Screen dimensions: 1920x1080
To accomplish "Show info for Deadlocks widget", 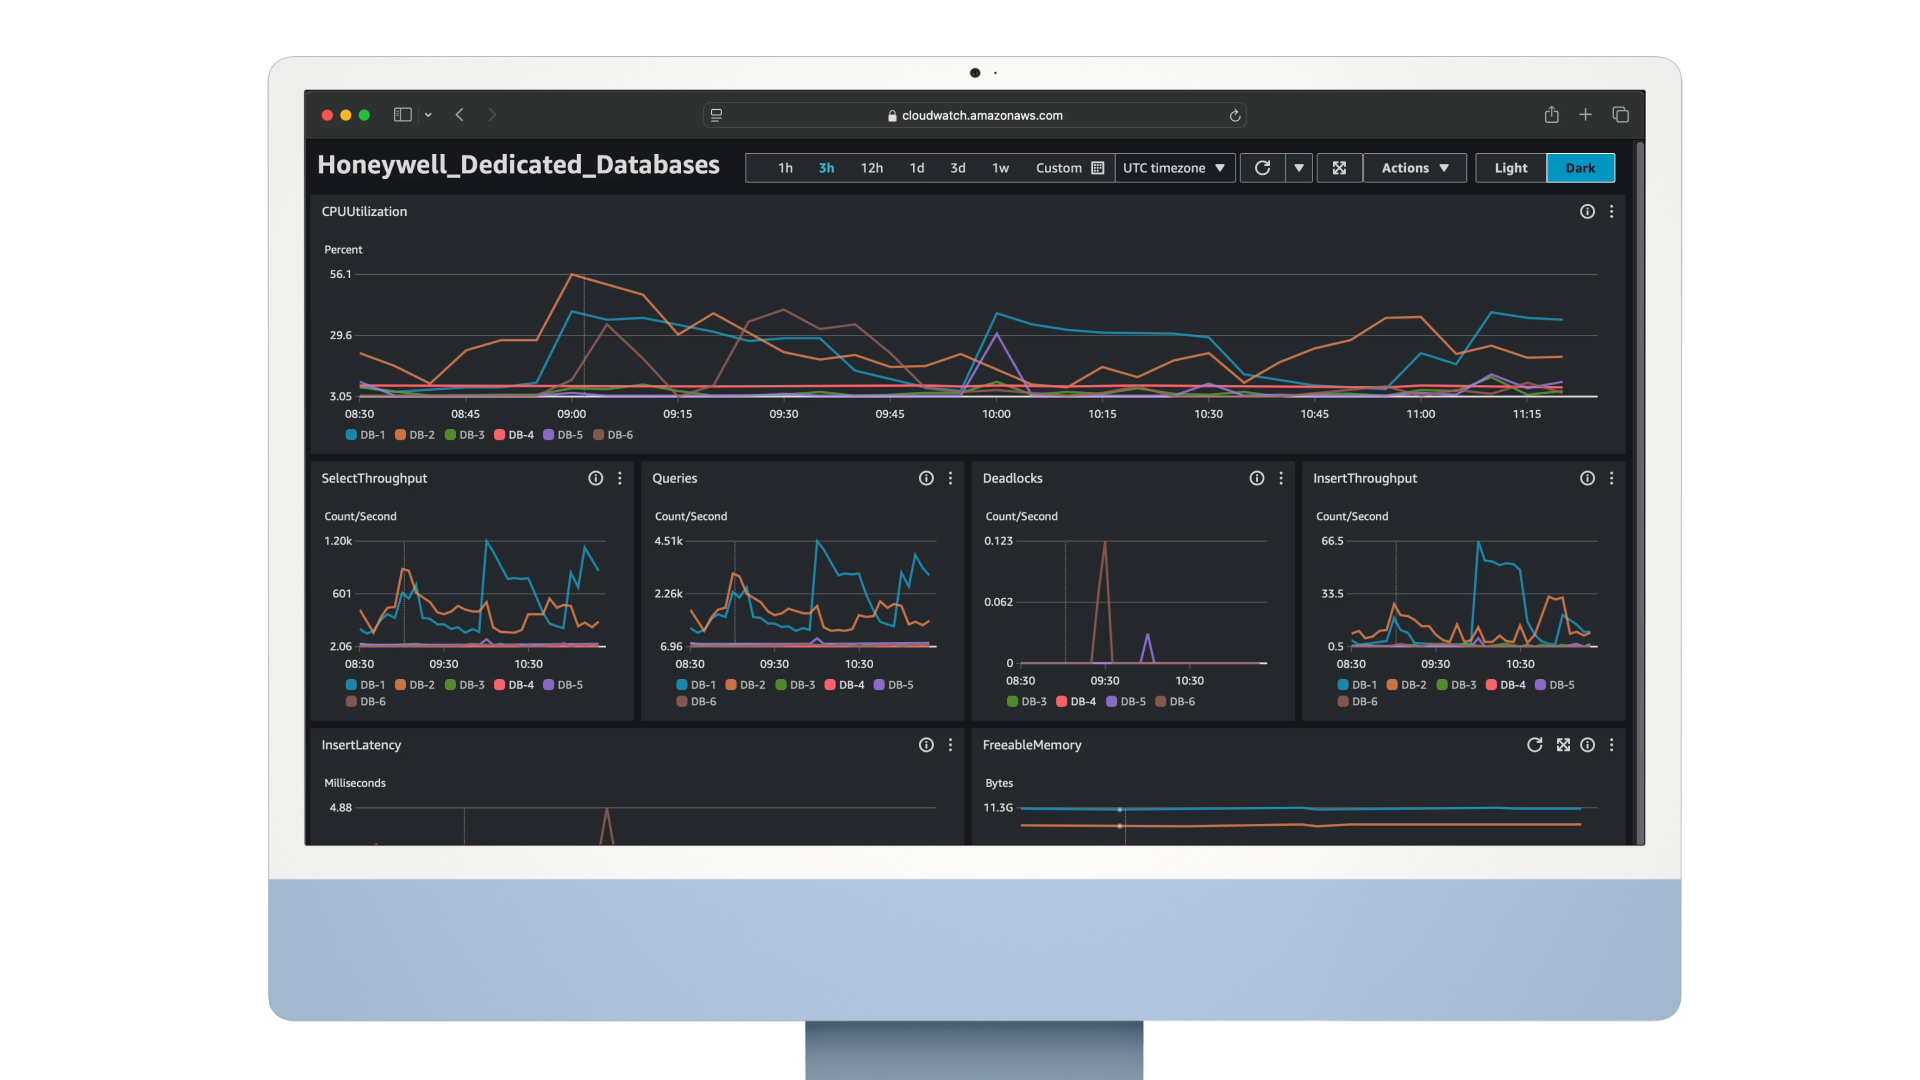I will point(1257,479).
